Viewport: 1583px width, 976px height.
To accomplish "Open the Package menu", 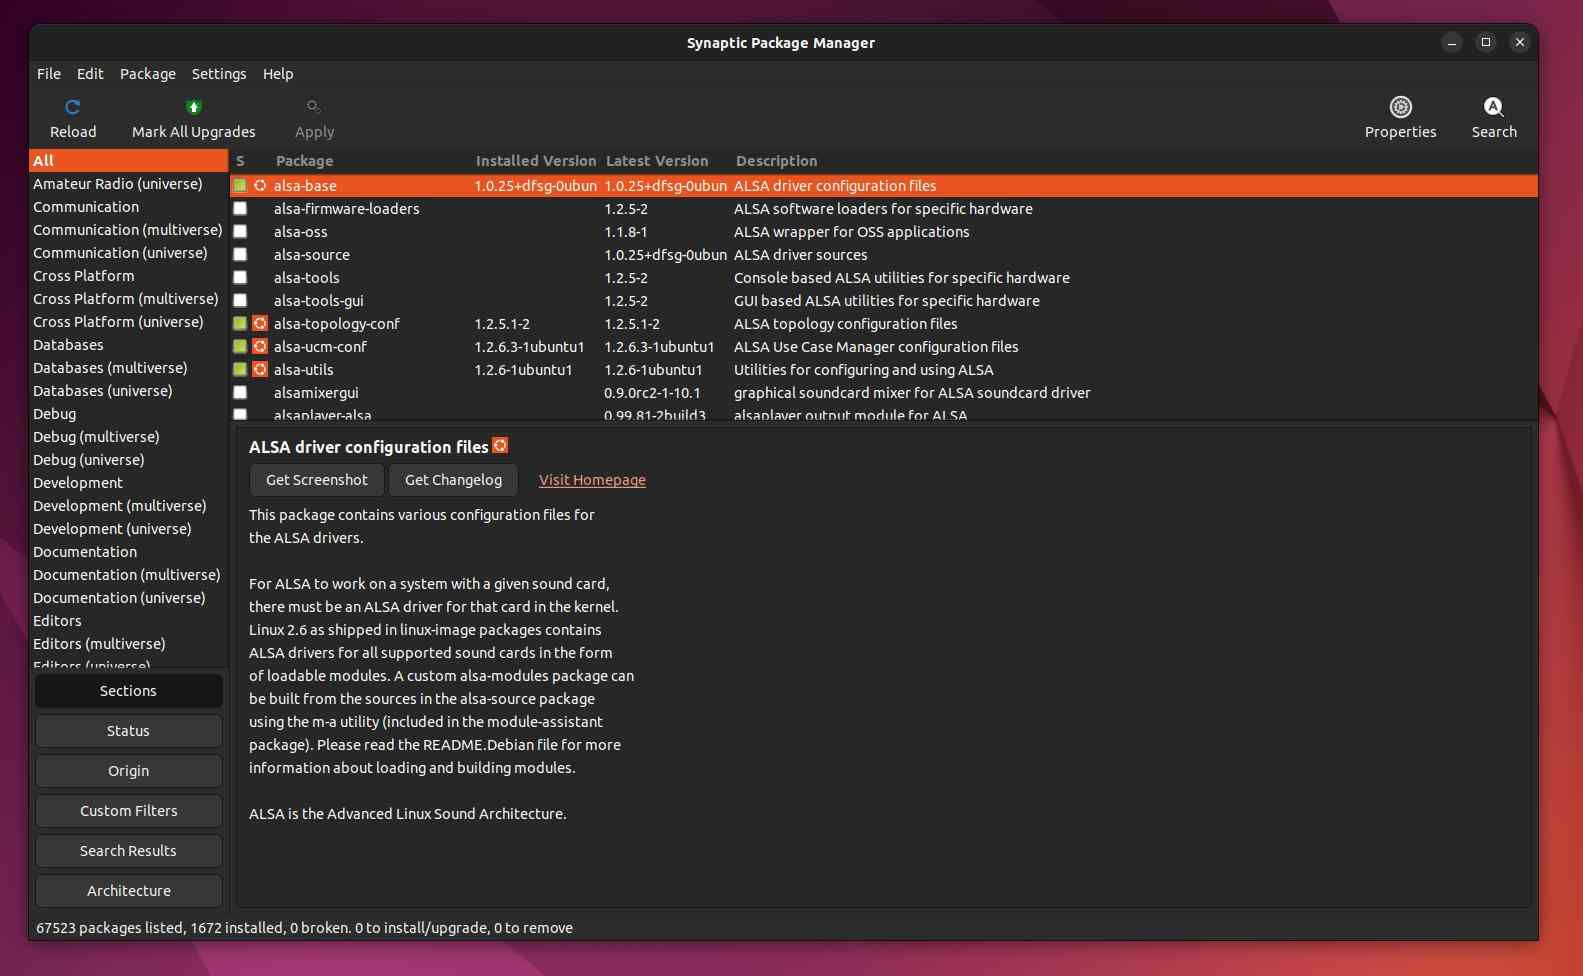I will [148, 74].
